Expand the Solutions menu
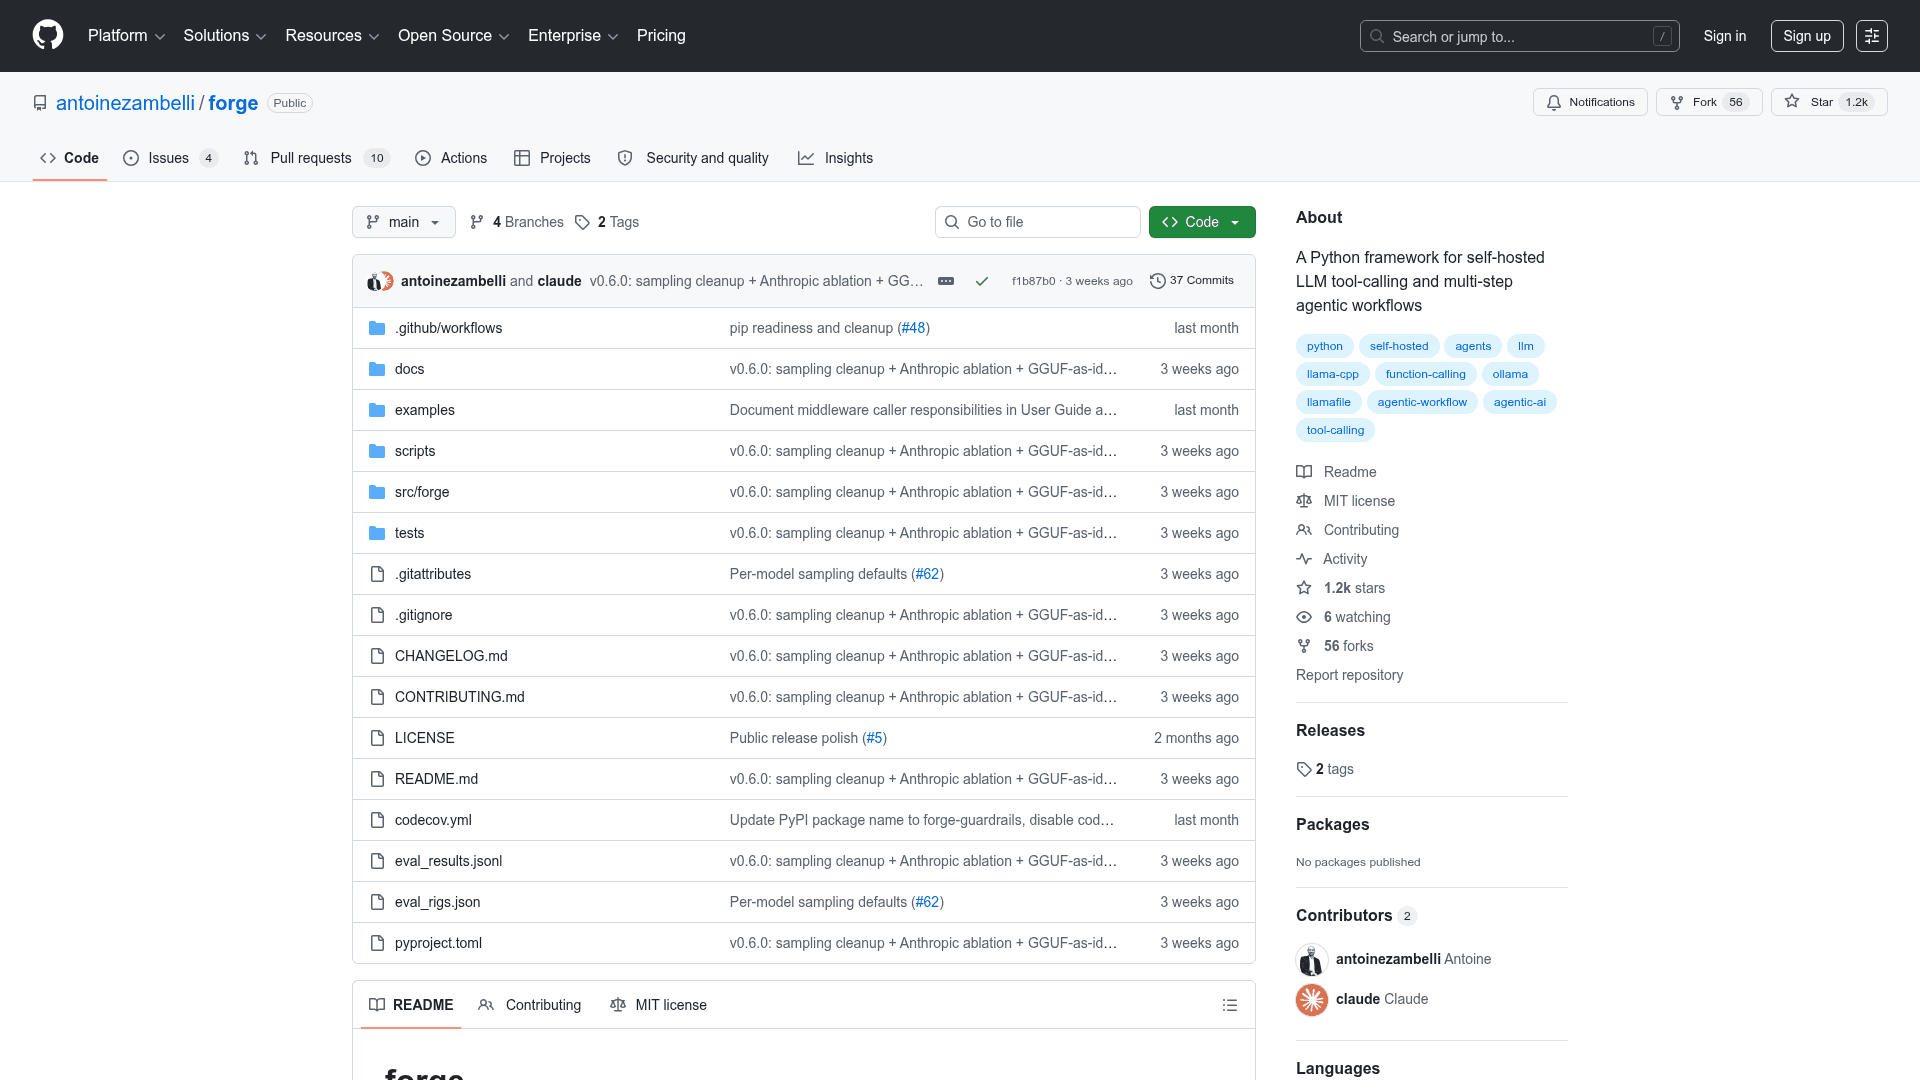Image resolution: width=1920 pixels, height=1080 pixels. coord(225,36)
